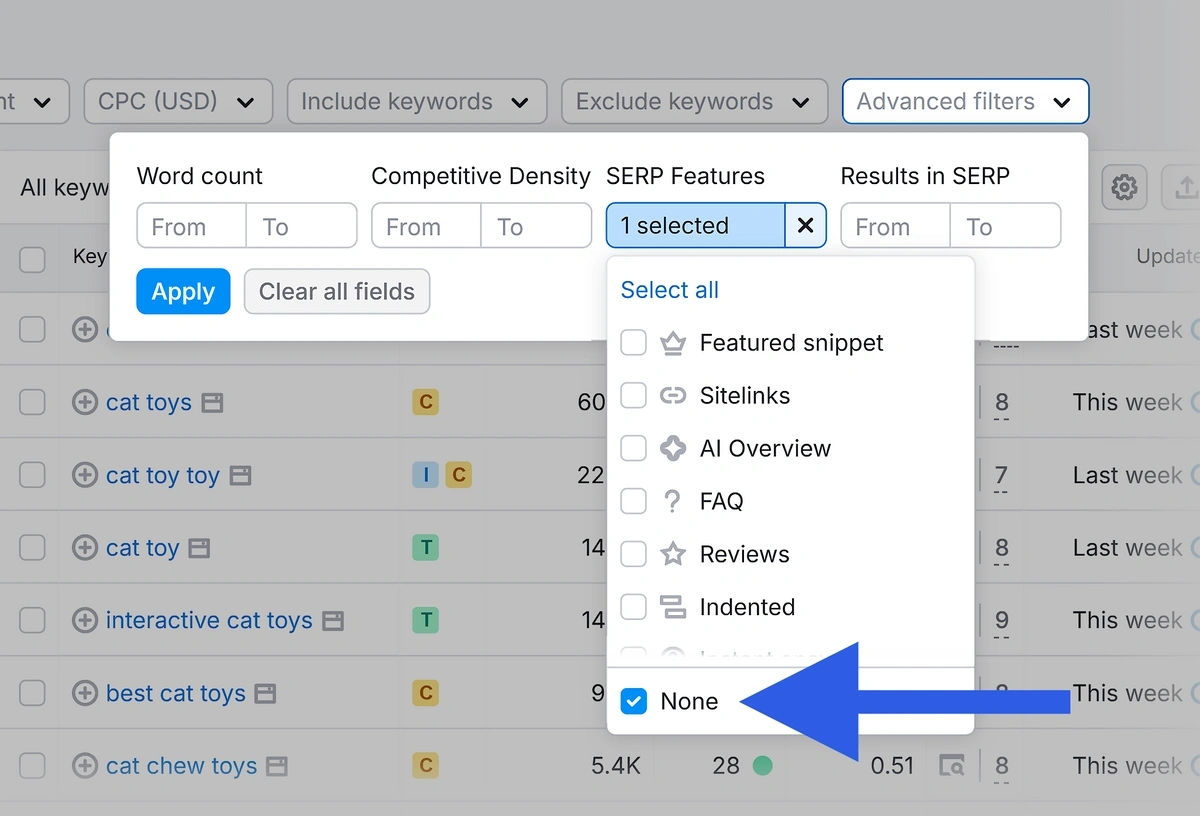Click the Apply button
The width and height of the screenshot is (1200, 816).
click(x=183, y=292)
